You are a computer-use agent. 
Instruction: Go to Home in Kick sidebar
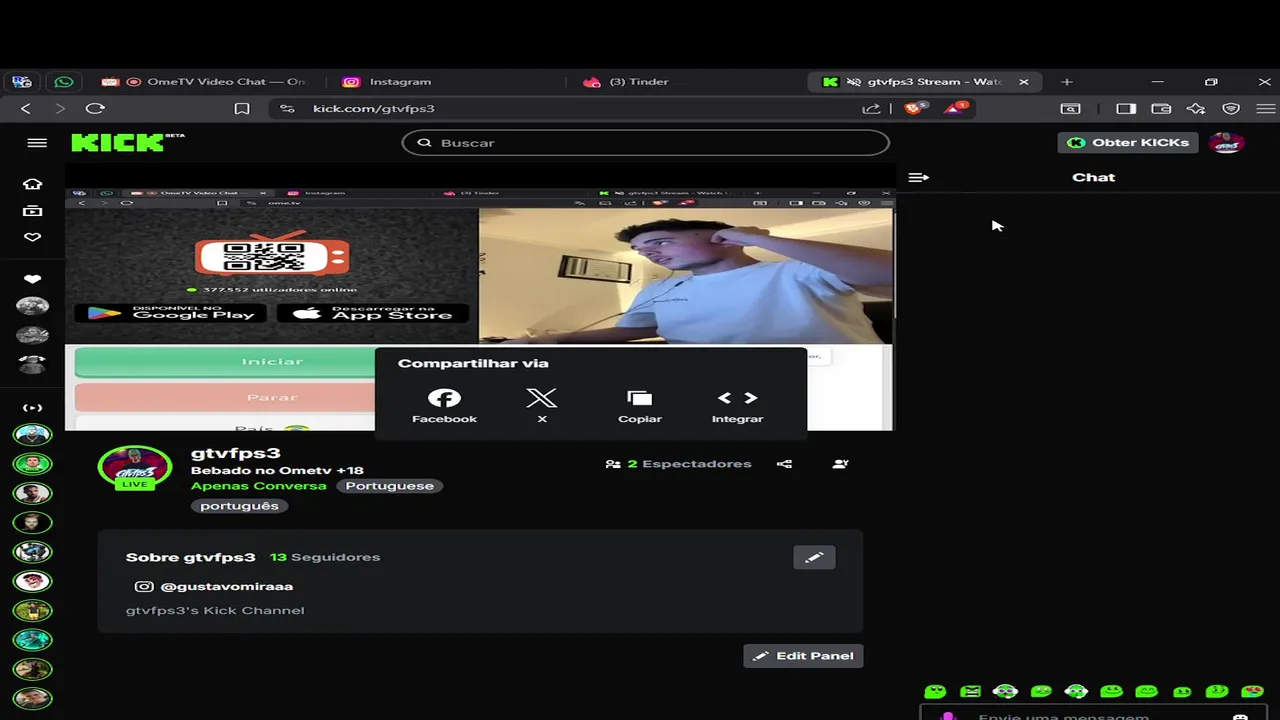[33, 184]
